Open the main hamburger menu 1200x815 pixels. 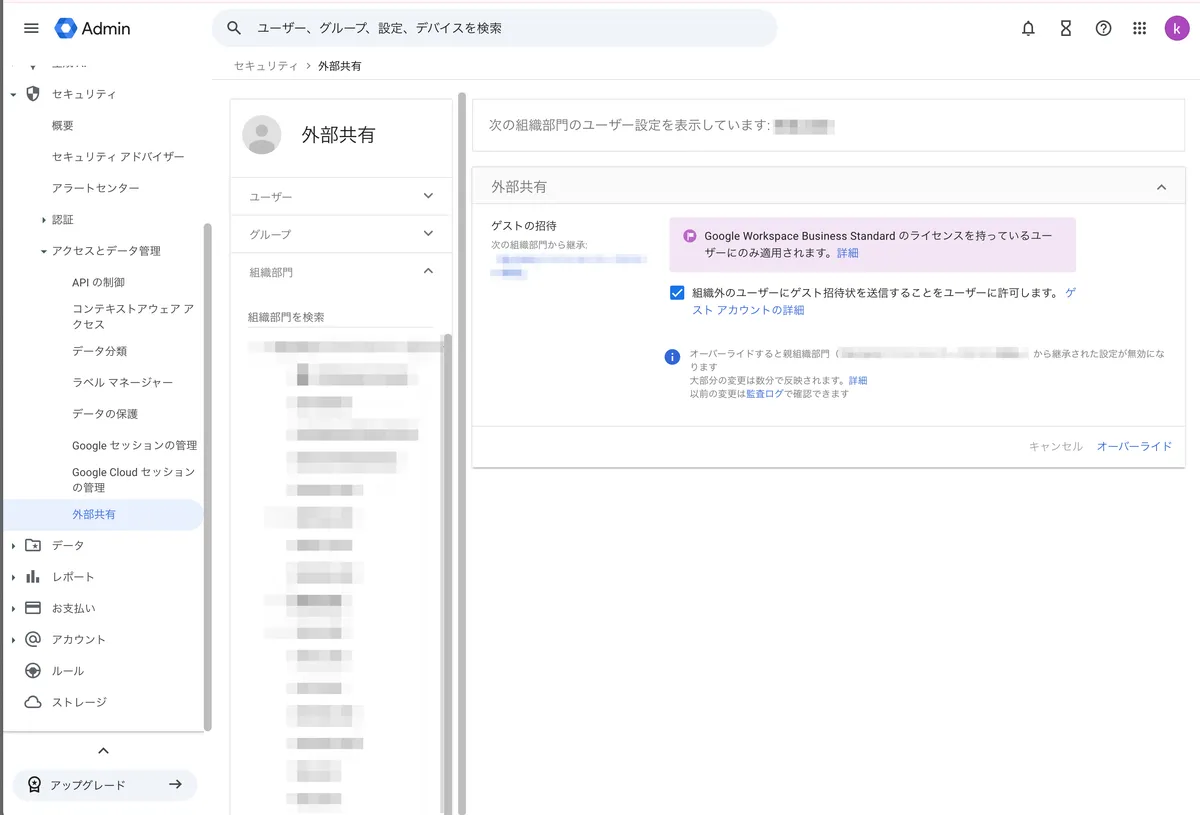[31, 28]
